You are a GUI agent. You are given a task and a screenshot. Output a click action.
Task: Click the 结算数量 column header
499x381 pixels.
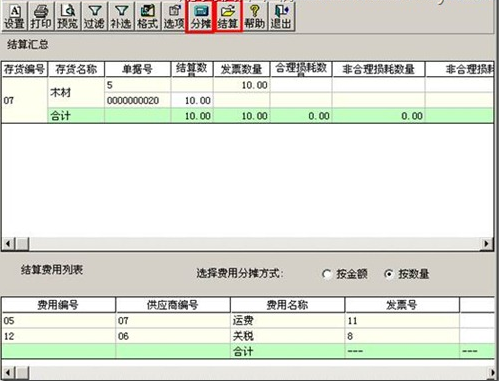(x=192, y=69)
